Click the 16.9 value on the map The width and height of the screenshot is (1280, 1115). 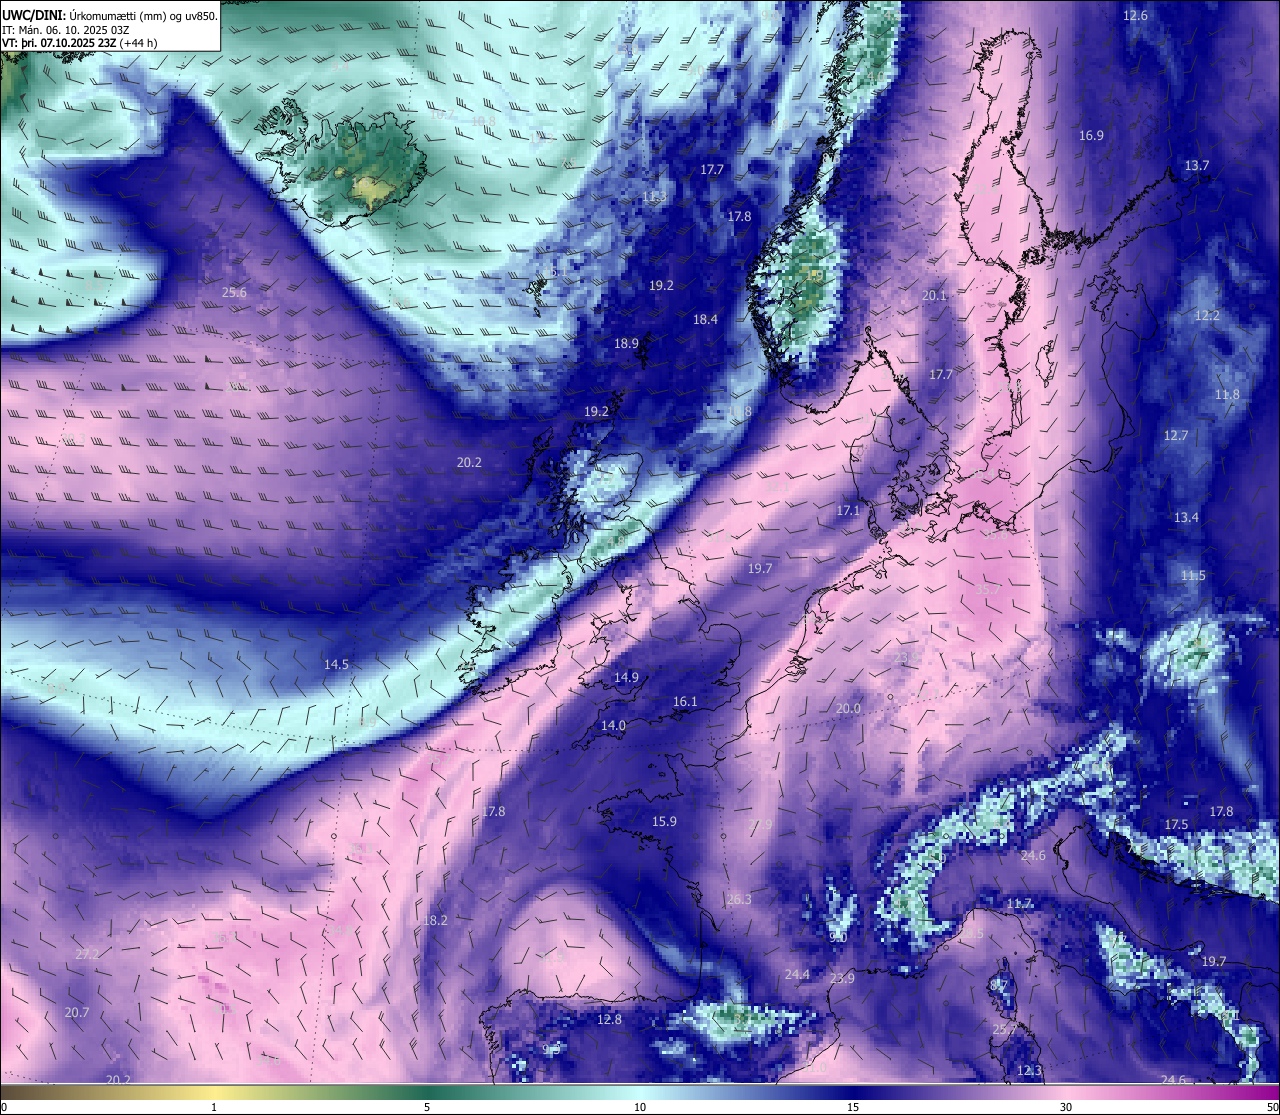point(1091,136)
